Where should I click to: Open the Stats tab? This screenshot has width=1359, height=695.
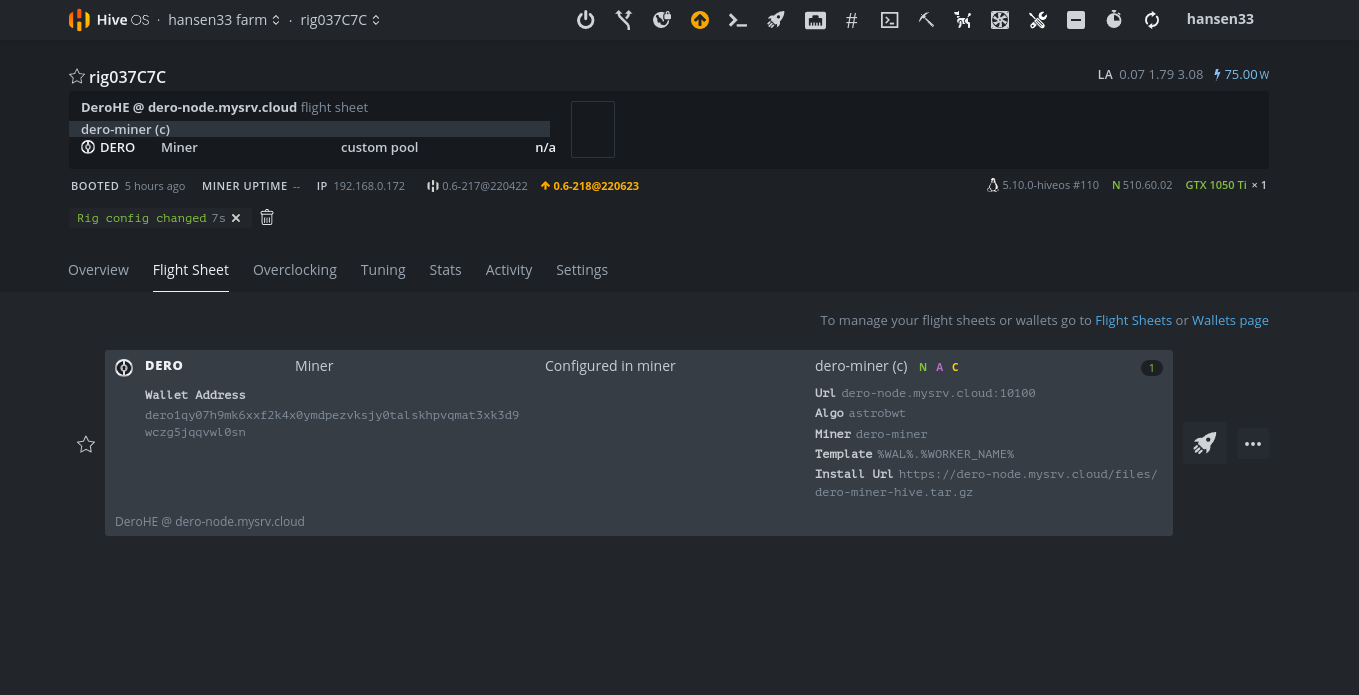coord(445,270)
